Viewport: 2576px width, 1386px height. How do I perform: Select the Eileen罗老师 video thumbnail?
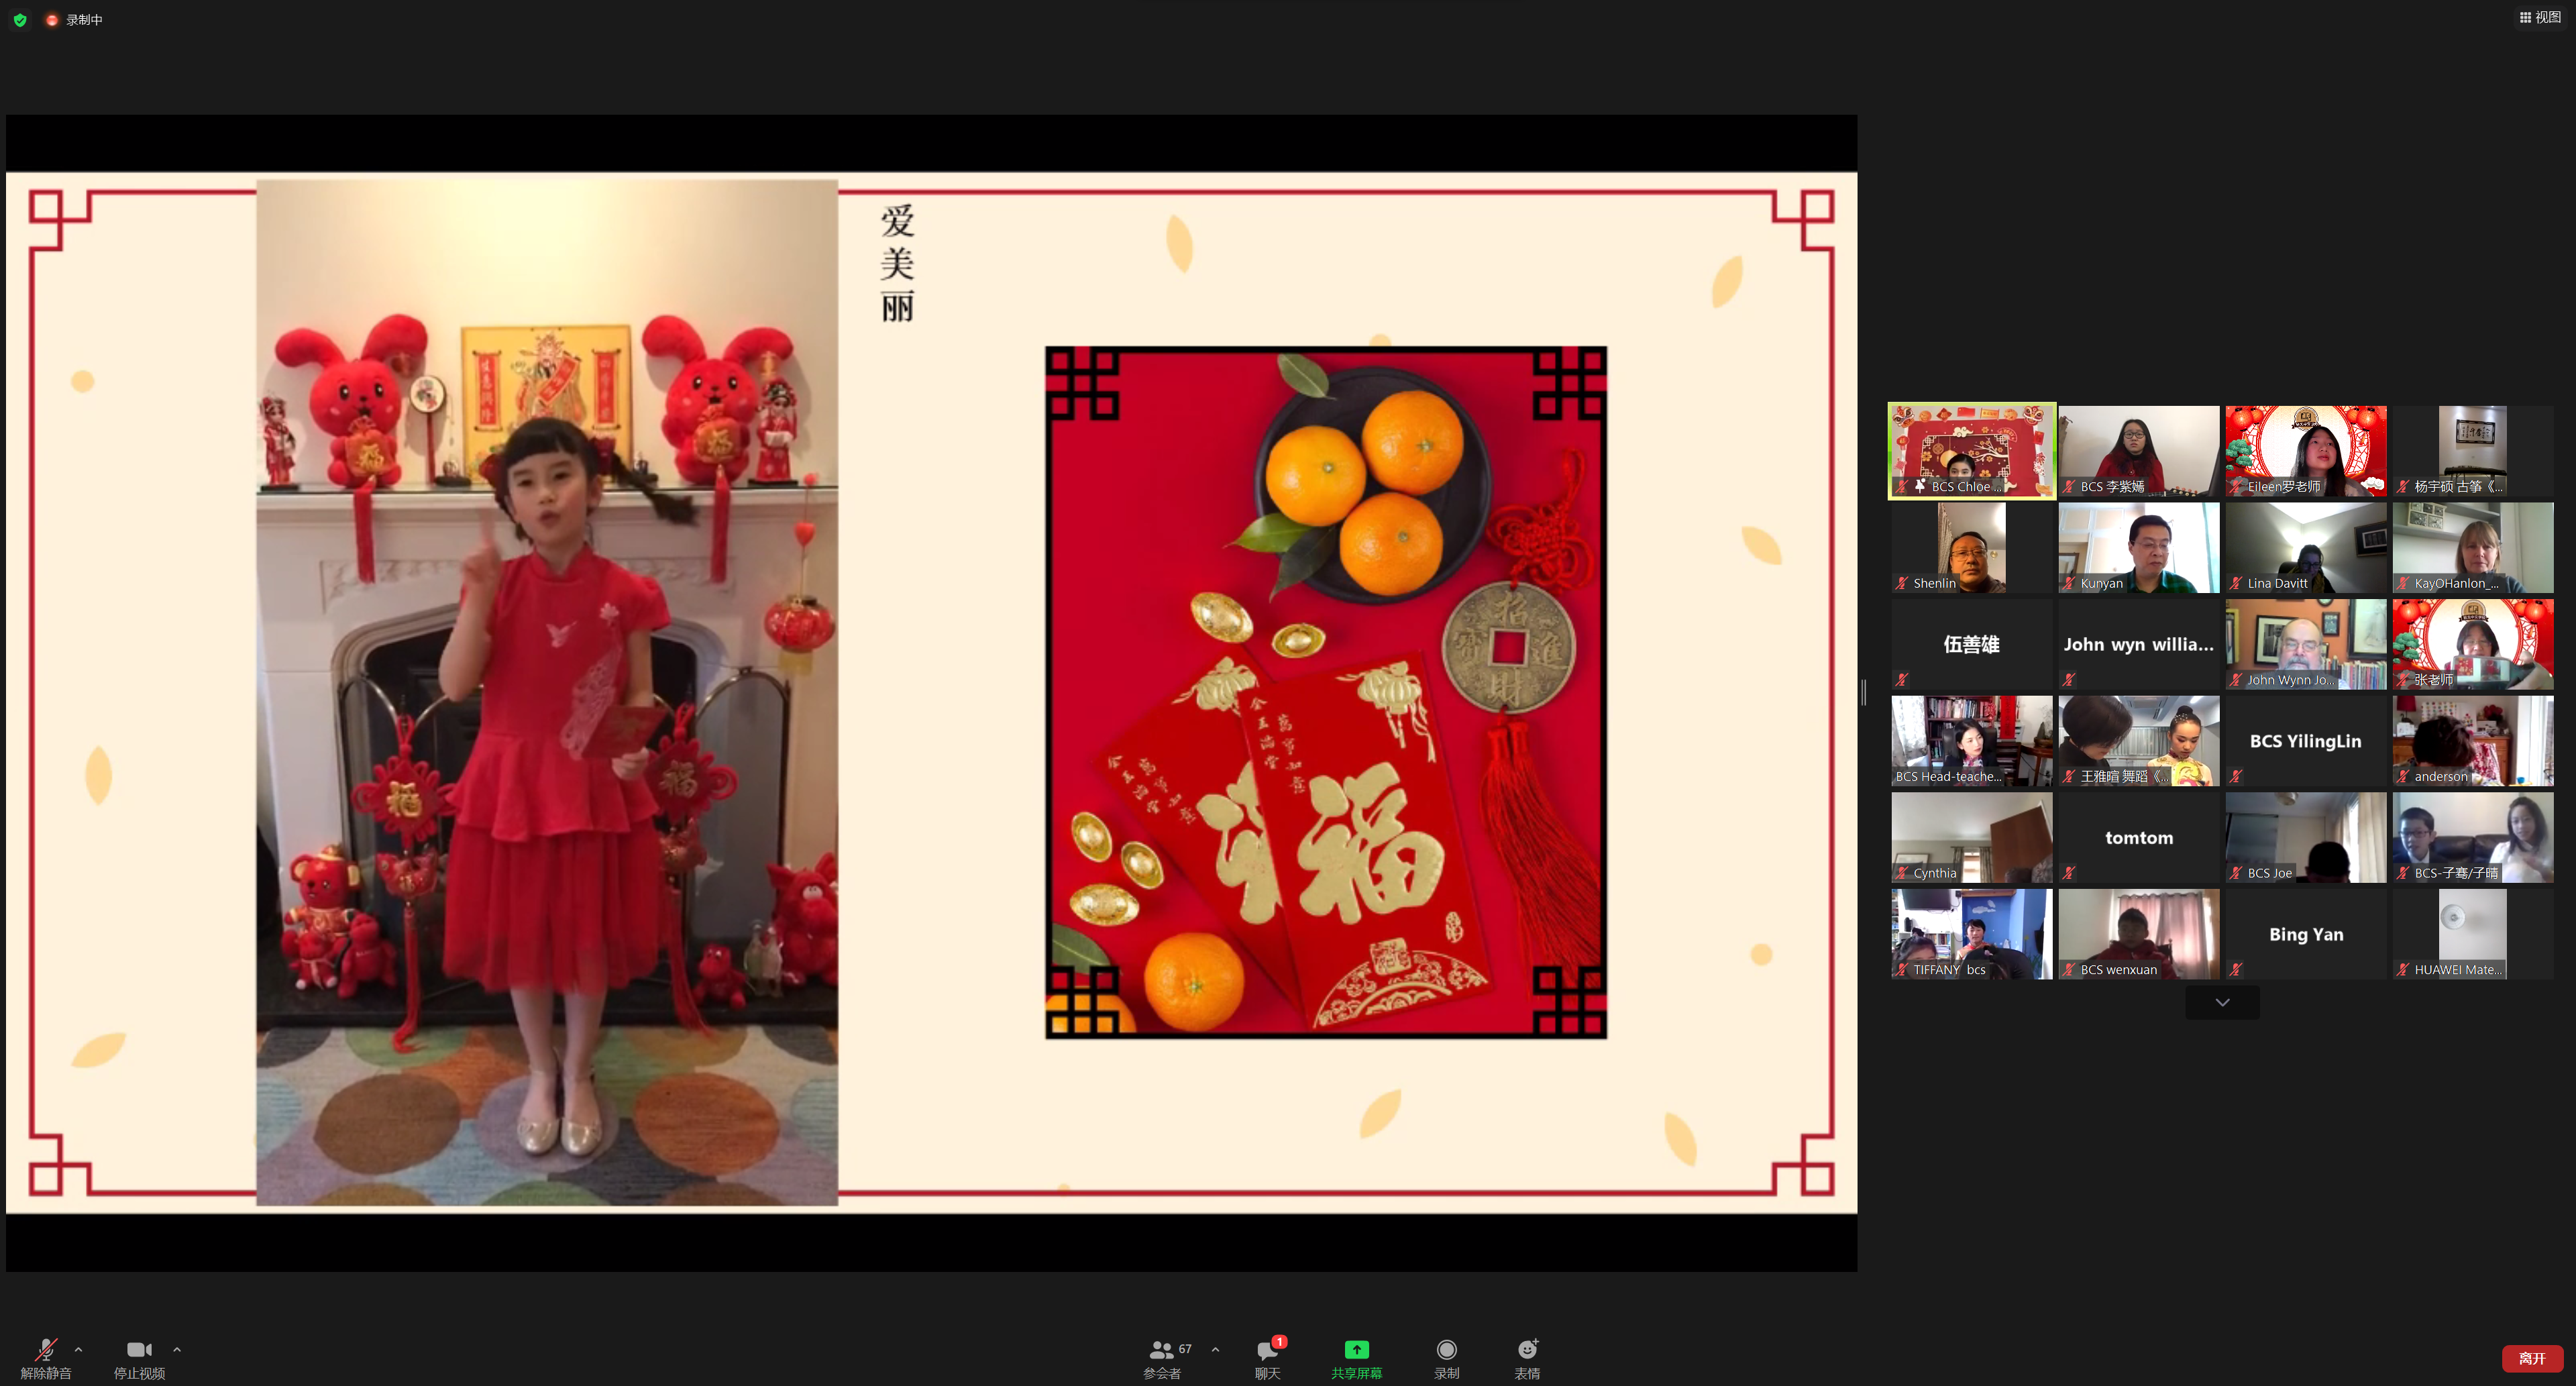(2305, 450)
